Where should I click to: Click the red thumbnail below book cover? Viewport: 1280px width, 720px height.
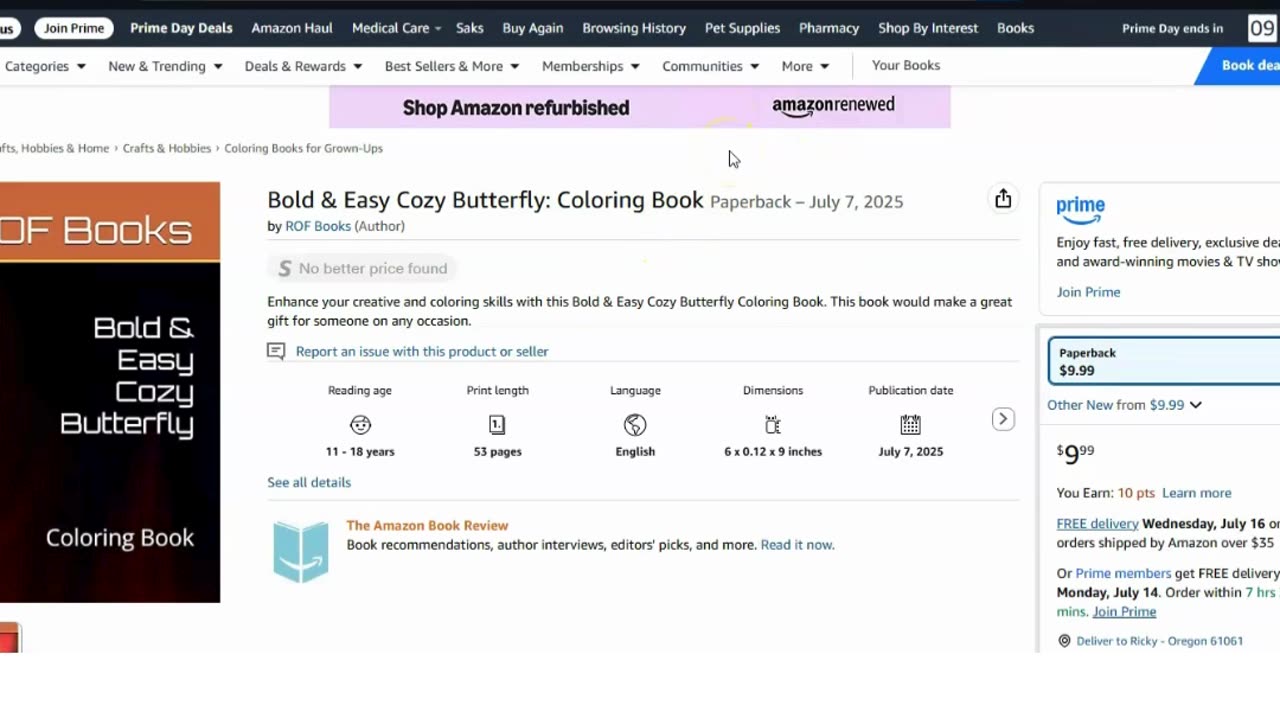point(9,638)
